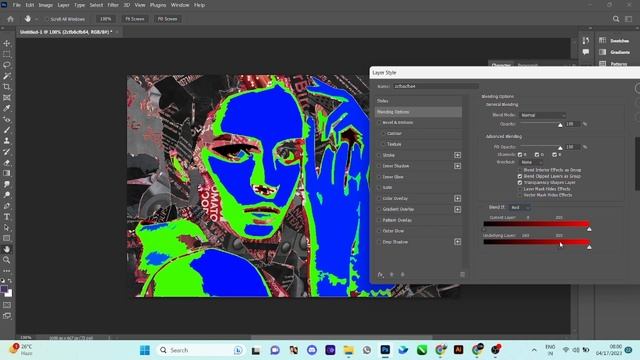640x360 pixels.
Task: Select the Horizontal Type tool
Action: (x=7, y=217)
